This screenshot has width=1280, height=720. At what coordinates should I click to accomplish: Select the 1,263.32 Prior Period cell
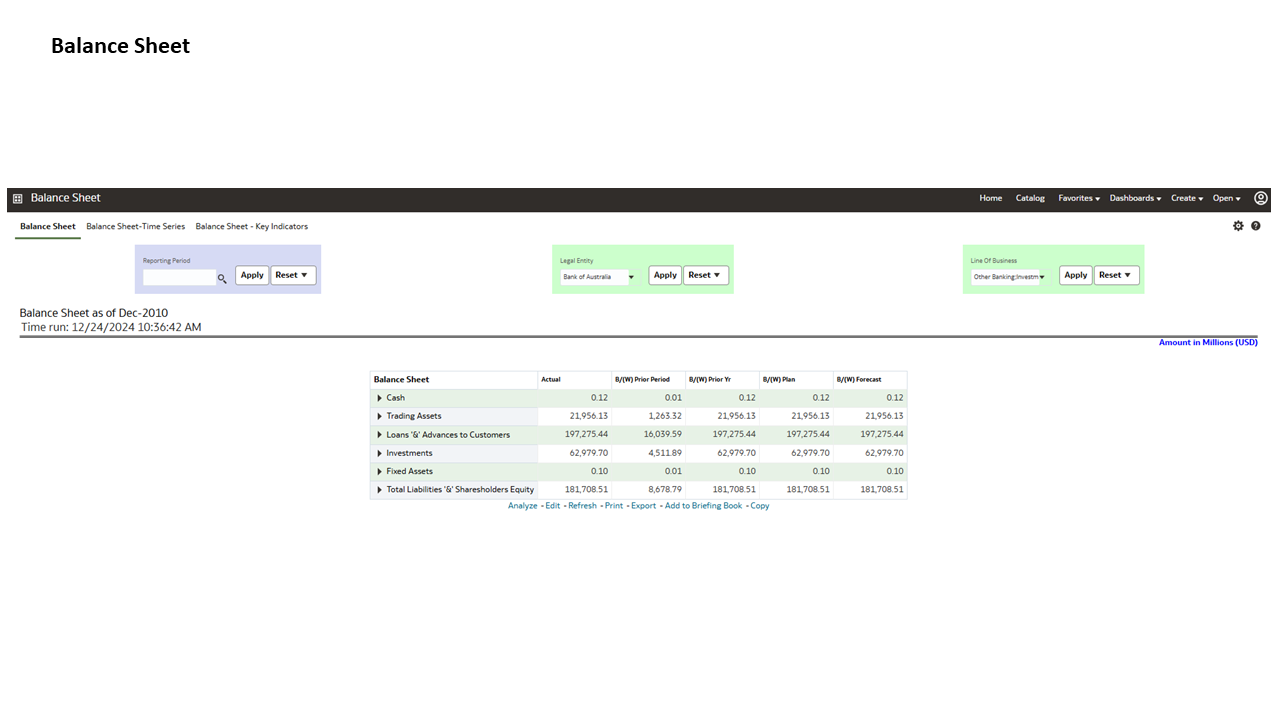(648, 416)
